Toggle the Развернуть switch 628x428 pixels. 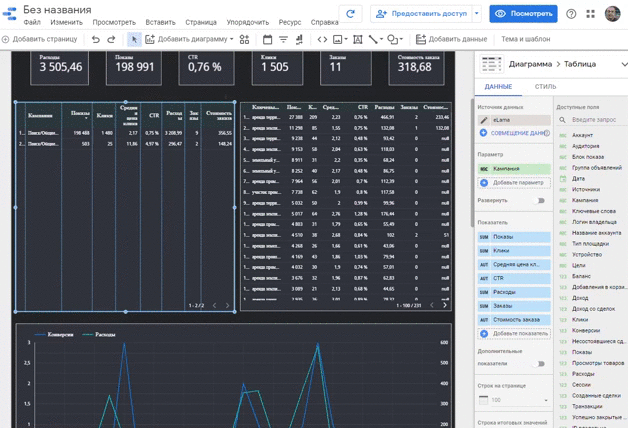tap(541, 200)
